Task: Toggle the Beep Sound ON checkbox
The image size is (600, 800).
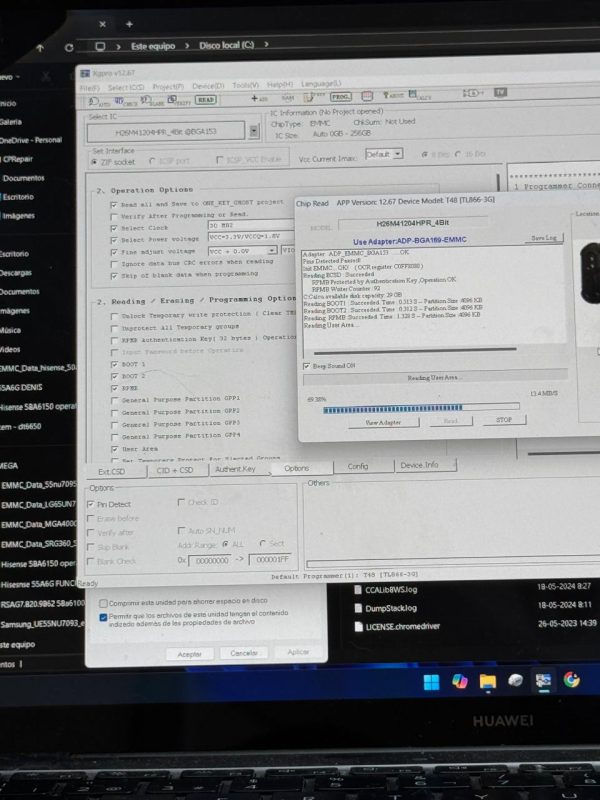Action: pyautogui.click(x=306, y=366)
